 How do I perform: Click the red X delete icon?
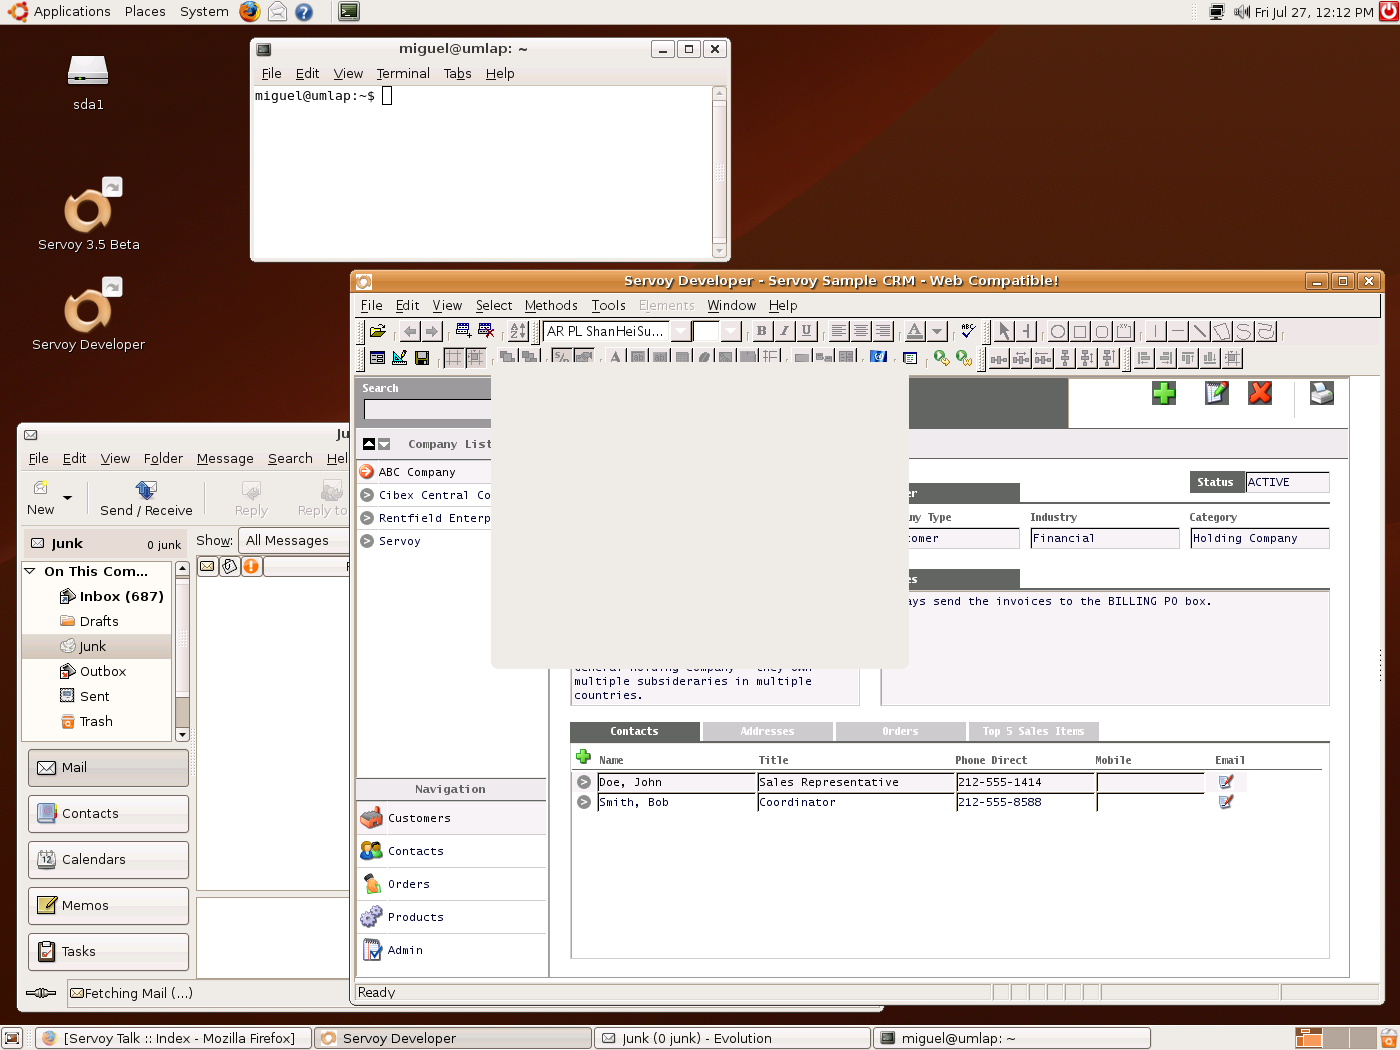click(x=1260, y=393)
